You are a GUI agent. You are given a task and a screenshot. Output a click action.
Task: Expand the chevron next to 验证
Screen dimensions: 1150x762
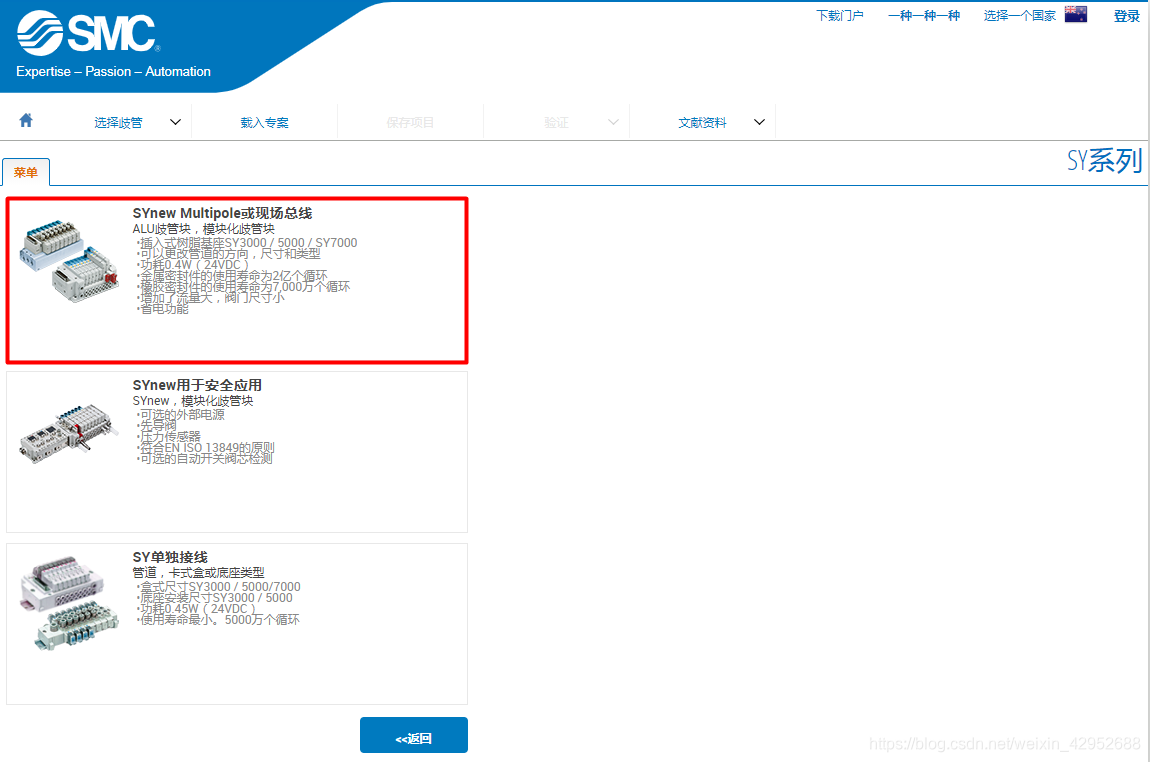tap(614, 122)
